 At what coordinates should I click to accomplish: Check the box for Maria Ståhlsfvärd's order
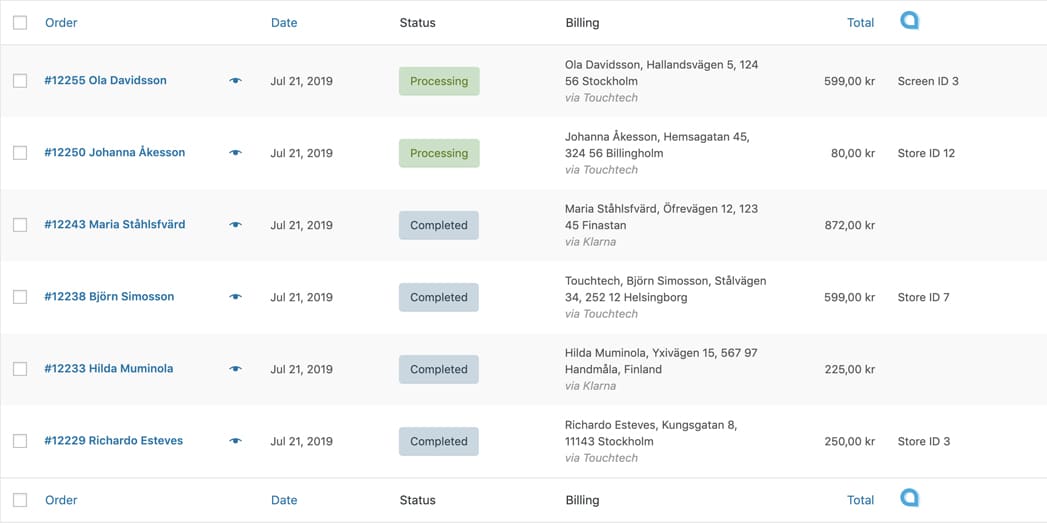coord(20,225)
